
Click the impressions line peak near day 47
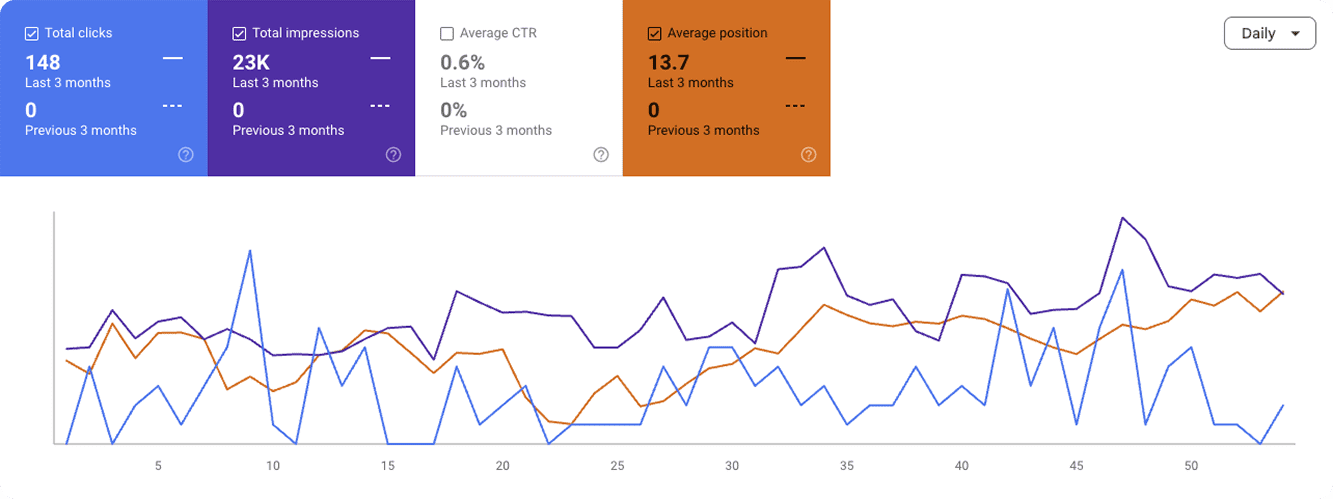[1123, 217]
